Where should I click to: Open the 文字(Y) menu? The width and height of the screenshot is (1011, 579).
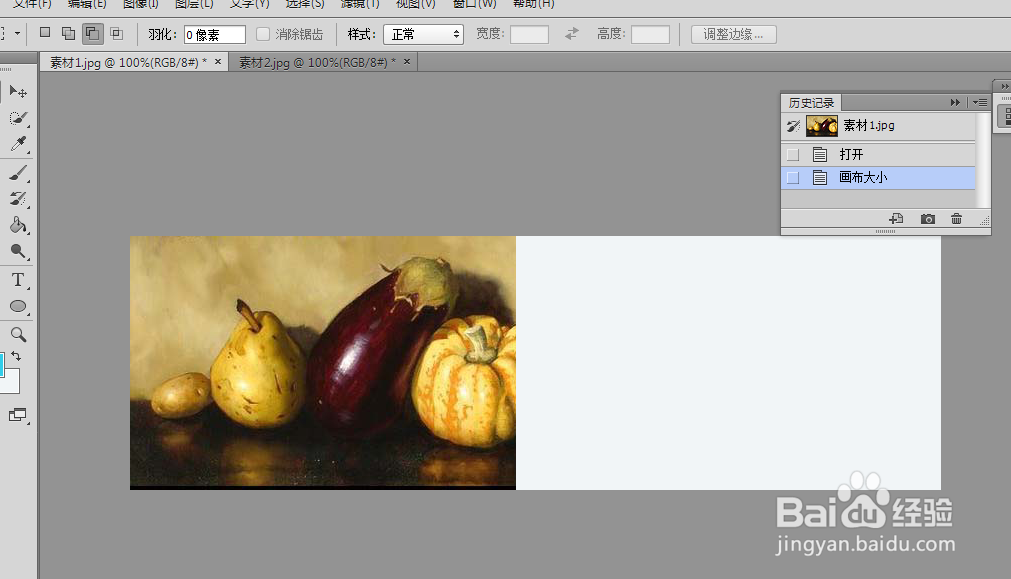[x=250, y=5]
